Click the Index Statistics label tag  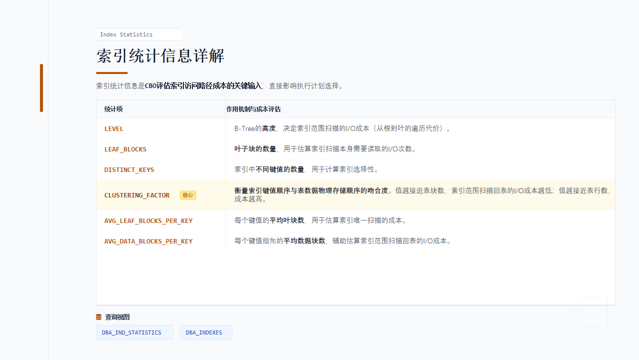pos(139,35)
